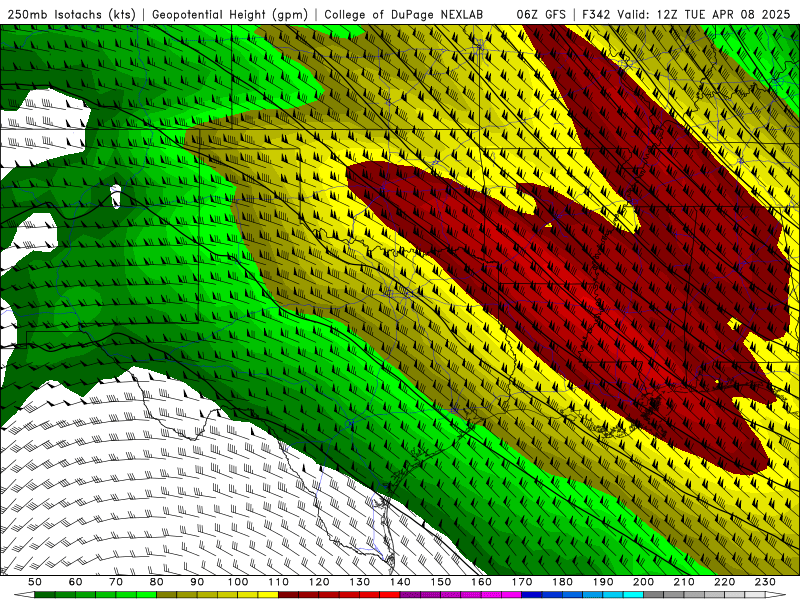Click the 180 legend number
Screen dimensions: 800x600
562,582
